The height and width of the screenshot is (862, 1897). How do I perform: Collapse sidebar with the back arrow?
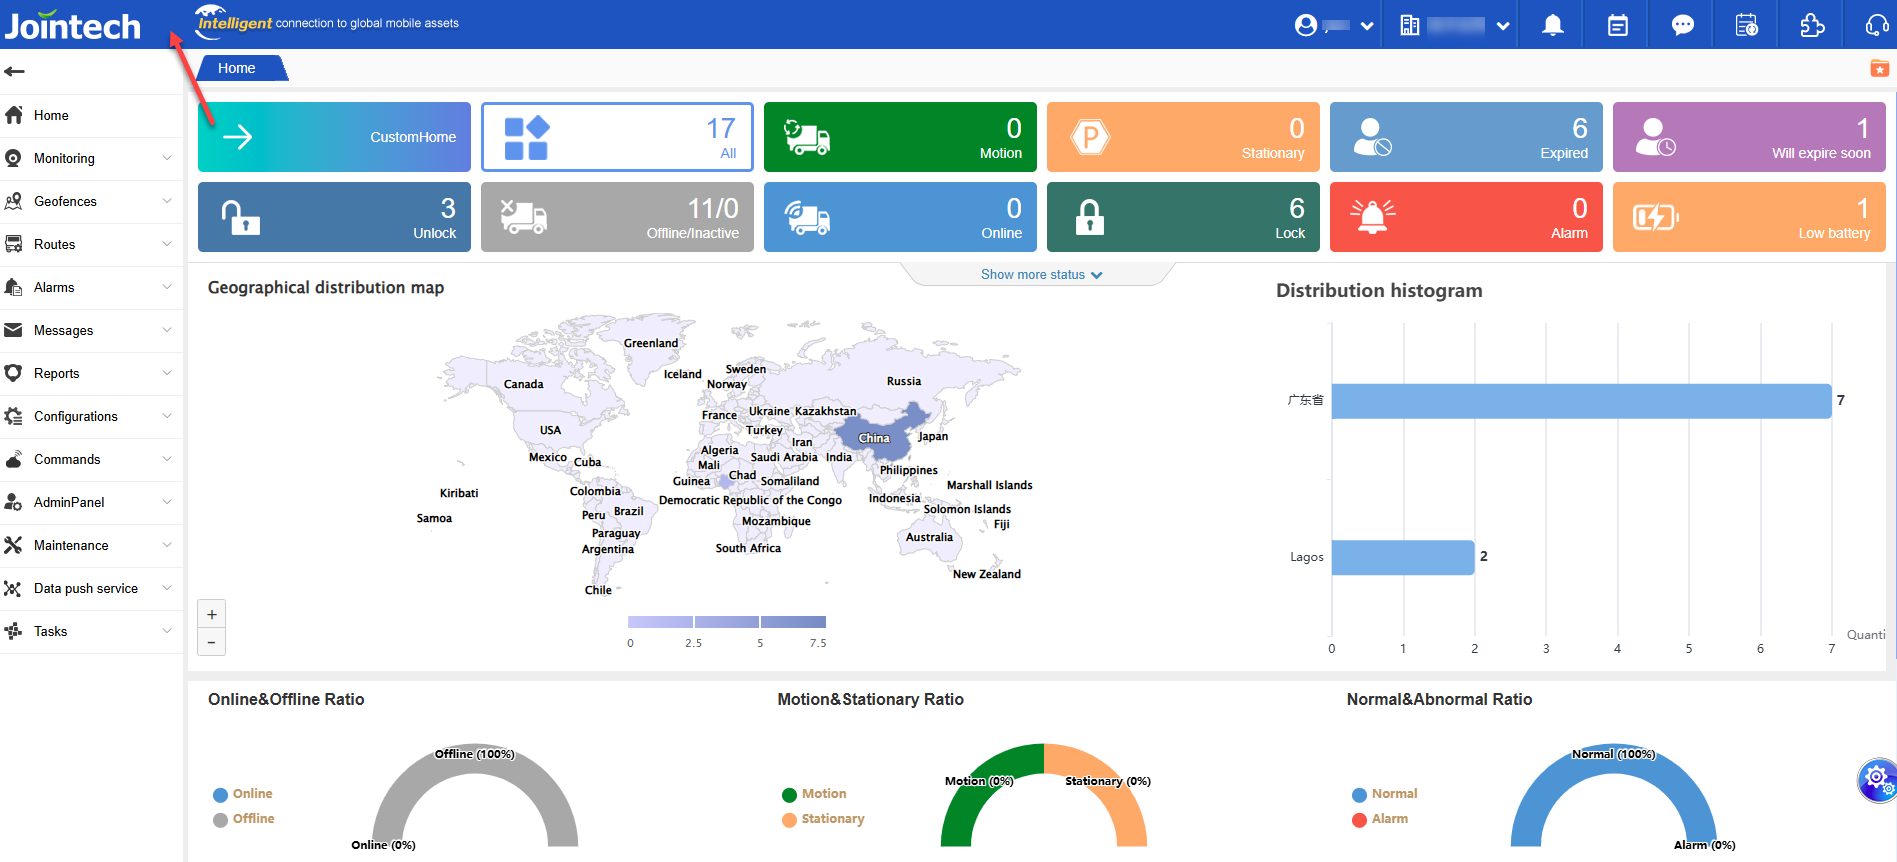[15, 71]
